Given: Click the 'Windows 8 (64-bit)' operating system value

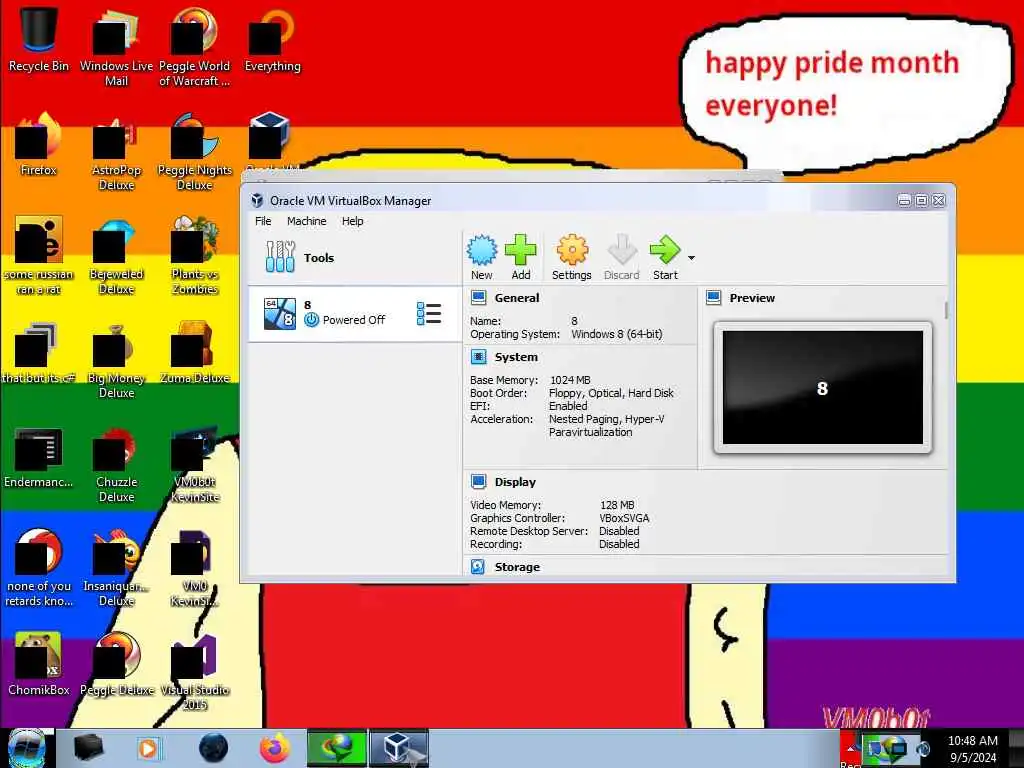Looking at the screenshot, I should 616,334.
